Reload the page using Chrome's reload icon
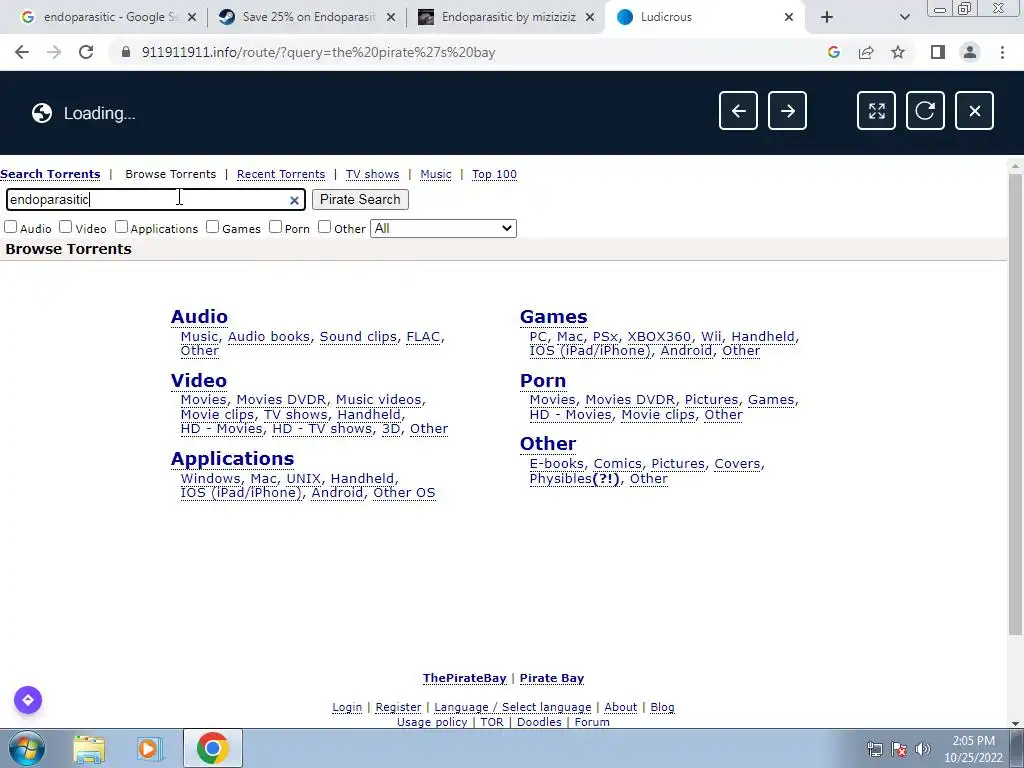 tap(86, 52)
